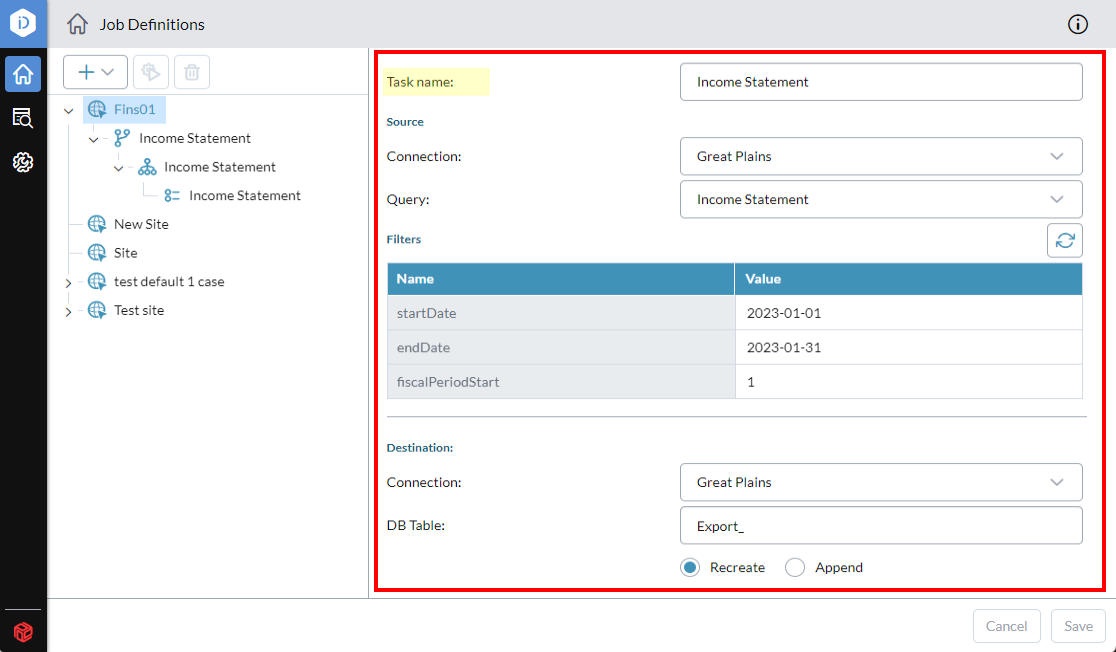Click the globe icon next to Site
This screenshot has width=1116, height=652.
click(x=97, y=253)
